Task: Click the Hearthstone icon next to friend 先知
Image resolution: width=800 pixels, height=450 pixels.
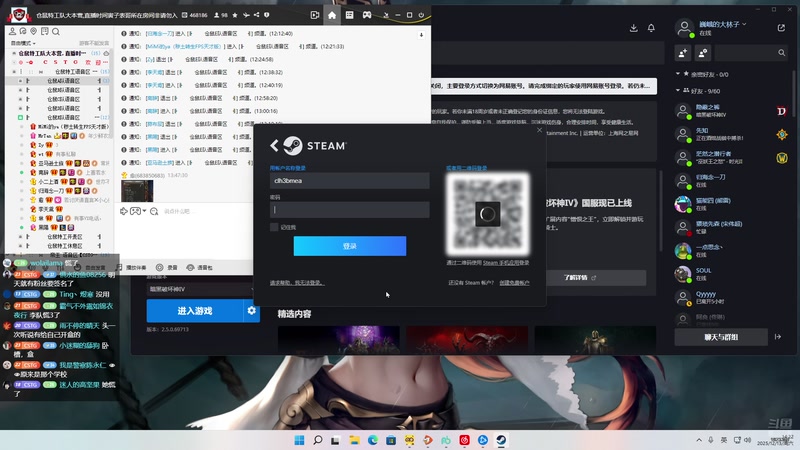Action: point(782,134)
